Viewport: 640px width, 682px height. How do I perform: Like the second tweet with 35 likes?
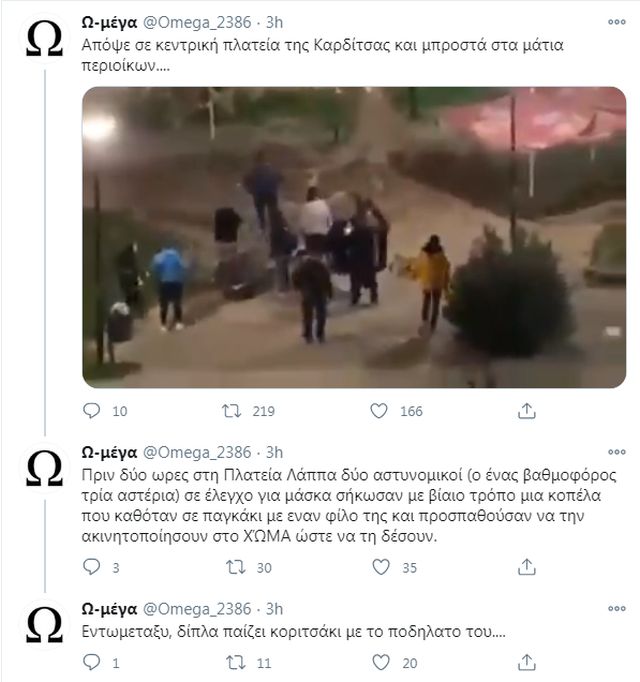pos(381,567)
